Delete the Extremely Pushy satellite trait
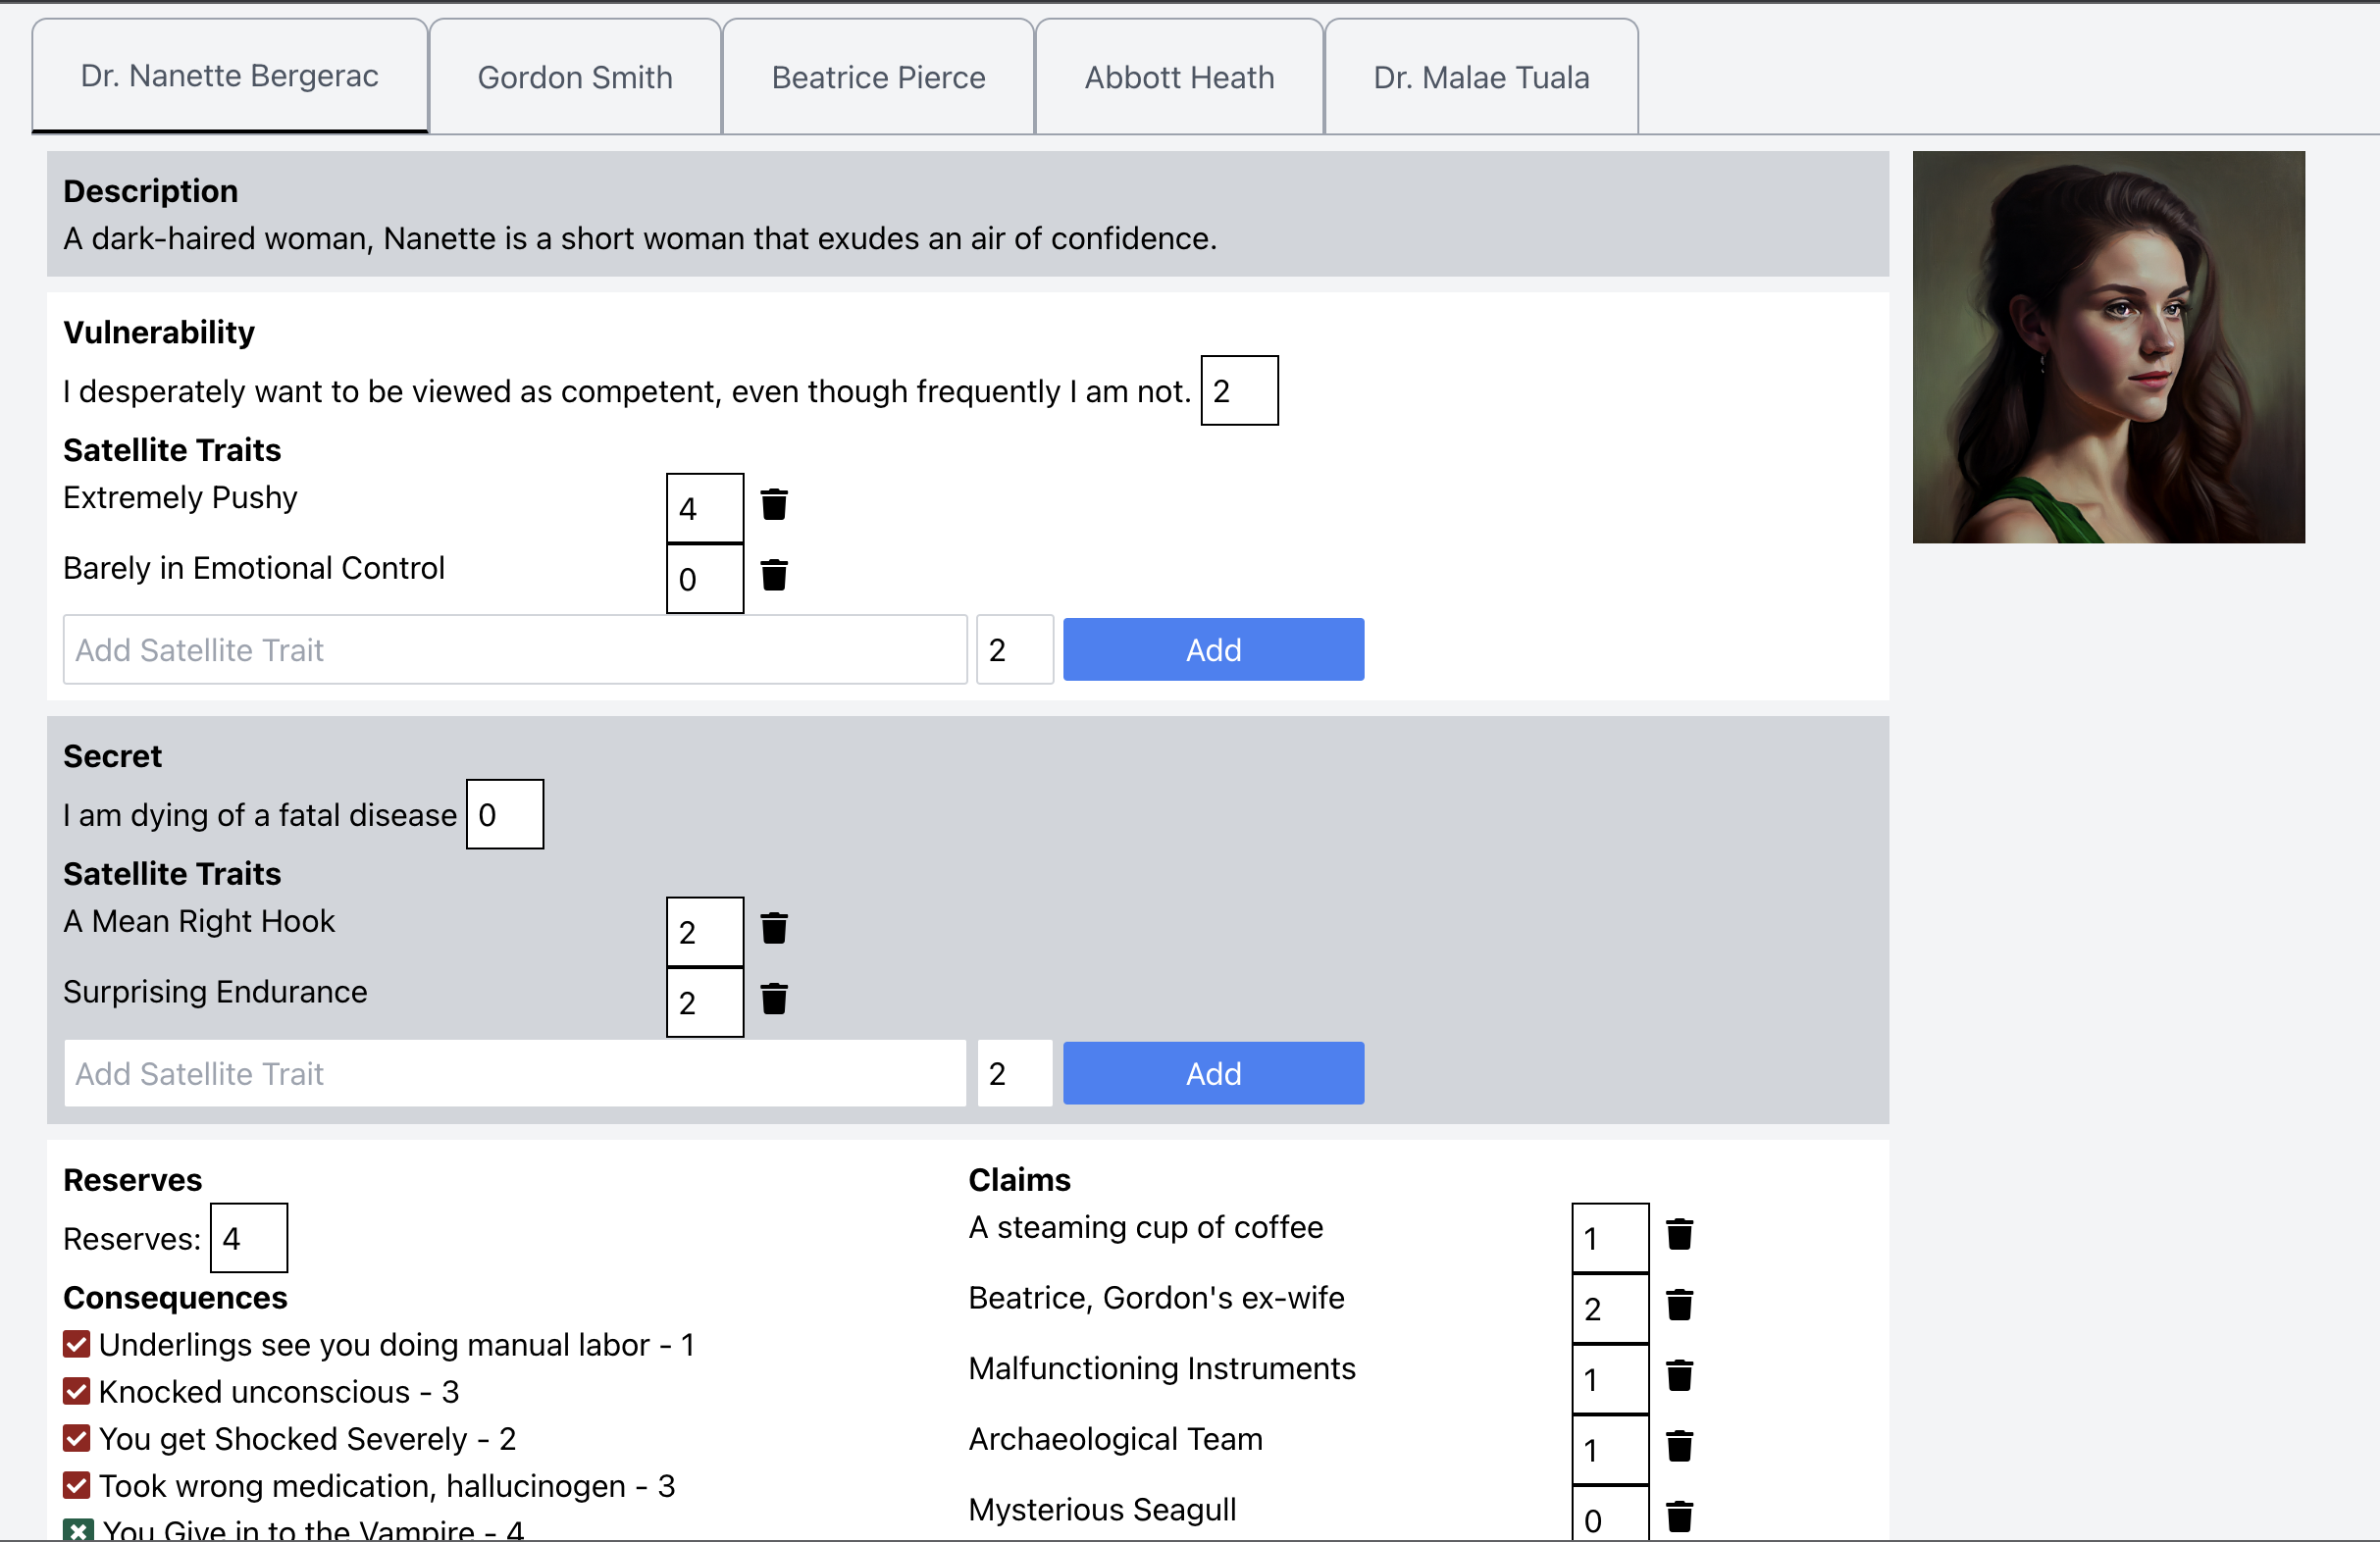The width and height of the screenshot is (2380, 1542). pyautogui.click(x=774, y=505)
